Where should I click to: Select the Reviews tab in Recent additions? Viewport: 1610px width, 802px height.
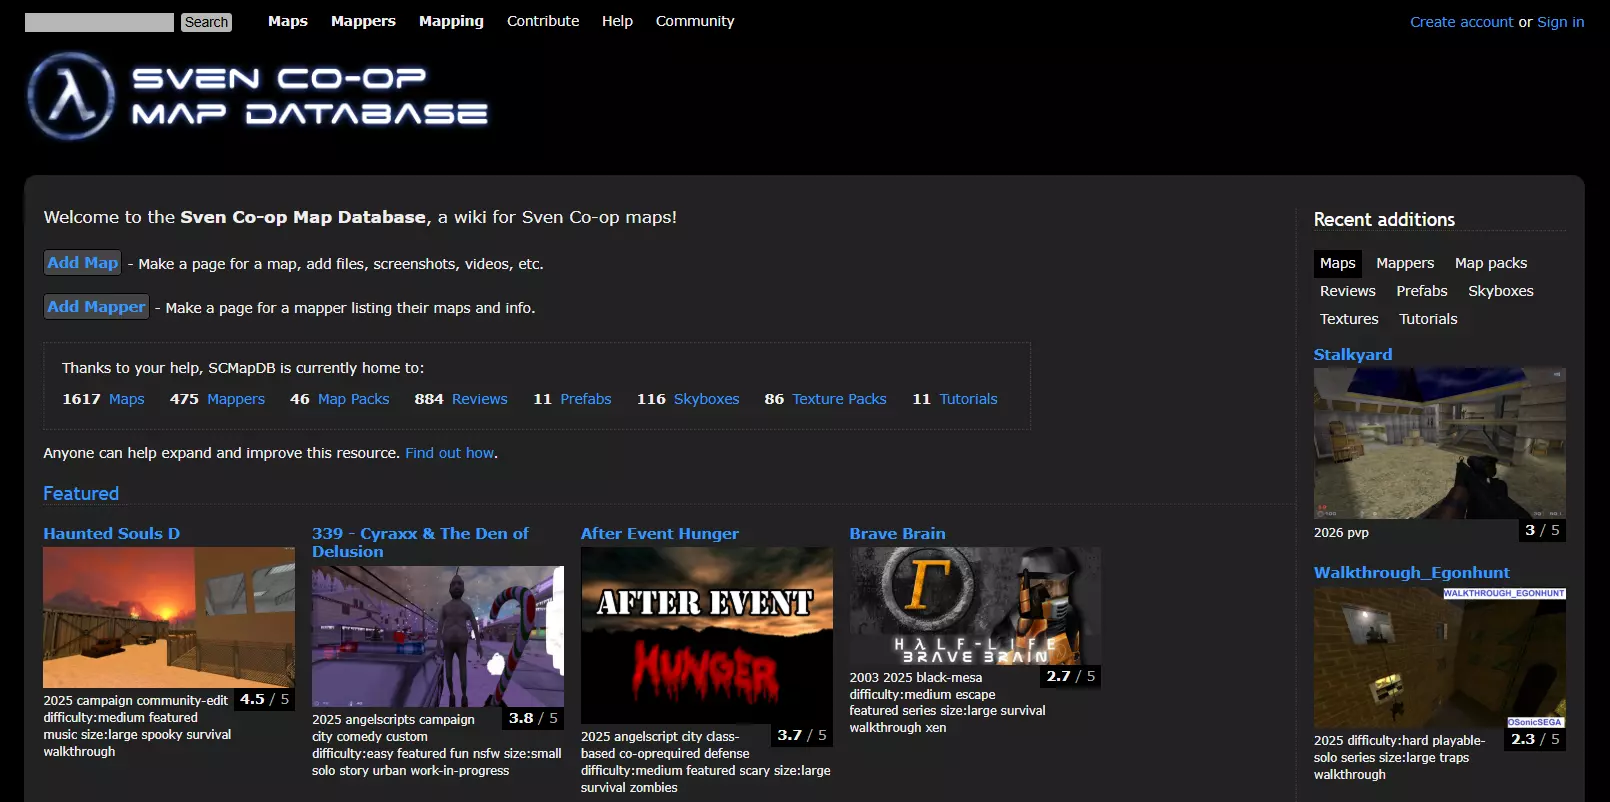1348,291
